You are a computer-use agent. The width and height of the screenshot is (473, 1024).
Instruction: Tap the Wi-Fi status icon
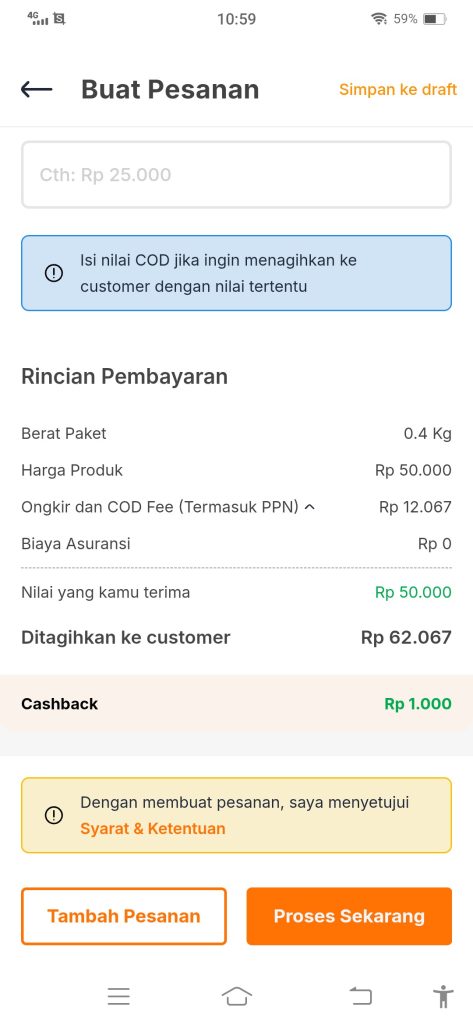click(x=380, y=19)
